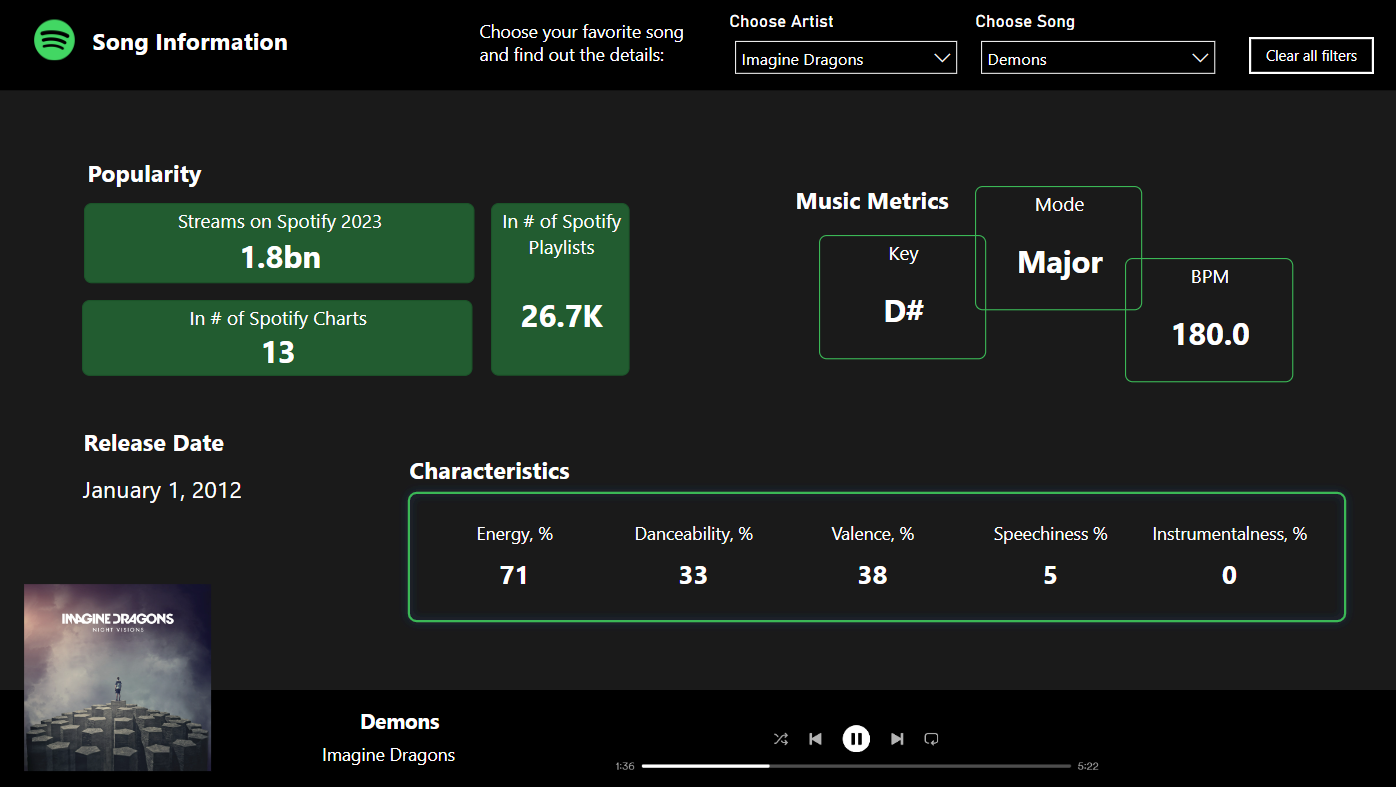Viewport: 1396px width, 787px height.
Task: Toggle the repeat icon
Action: point(931,739)
